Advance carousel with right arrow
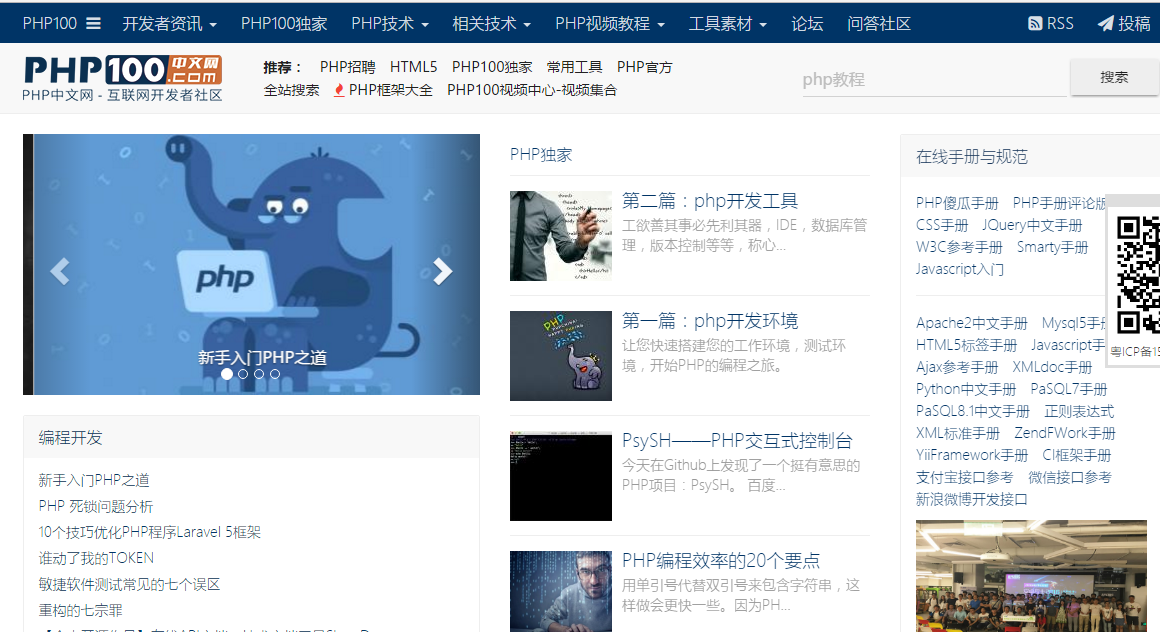The image size is (1160, 632). (x=442, y=271)
